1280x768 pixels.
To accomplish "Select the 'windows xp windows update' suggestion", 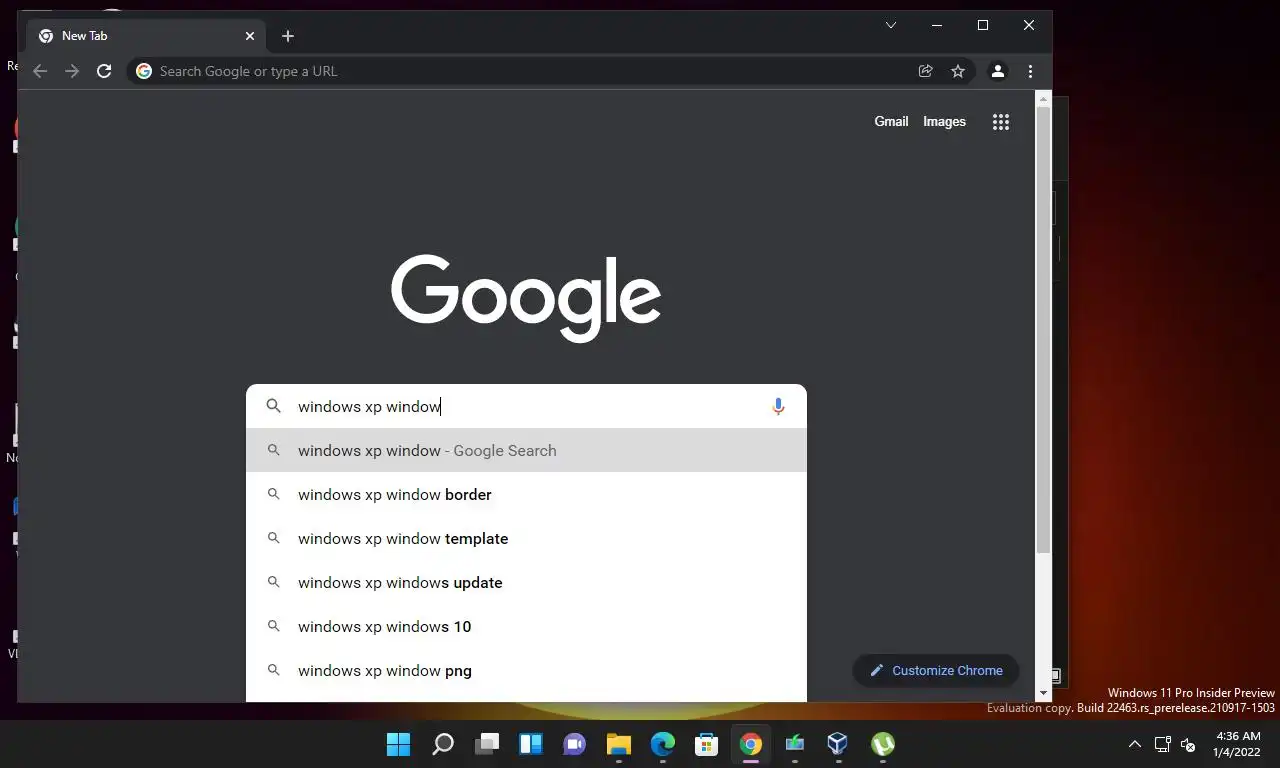I will pos(526,582).
